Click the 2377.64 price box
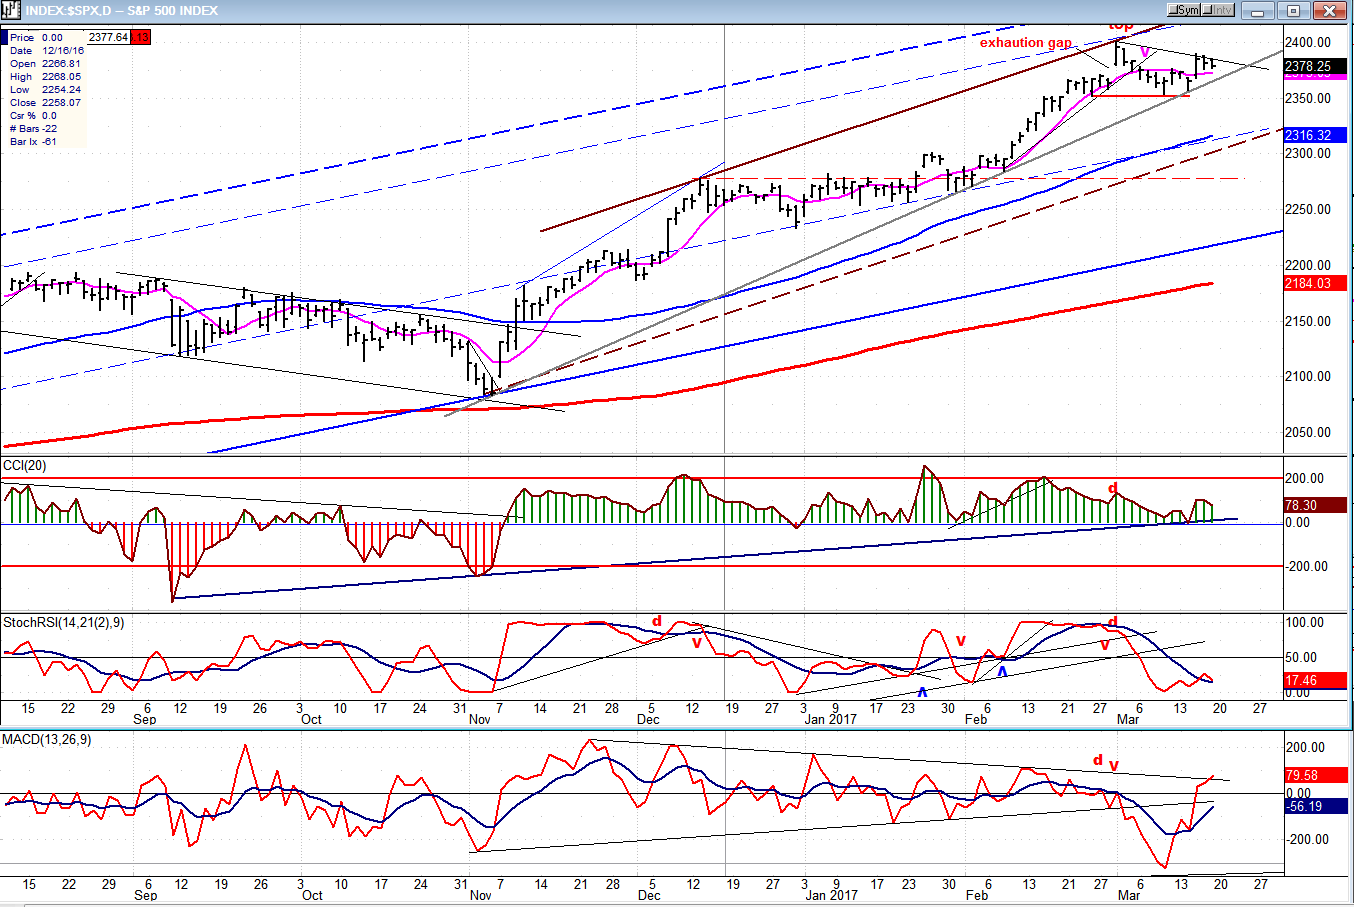 [x=108, y=37]
